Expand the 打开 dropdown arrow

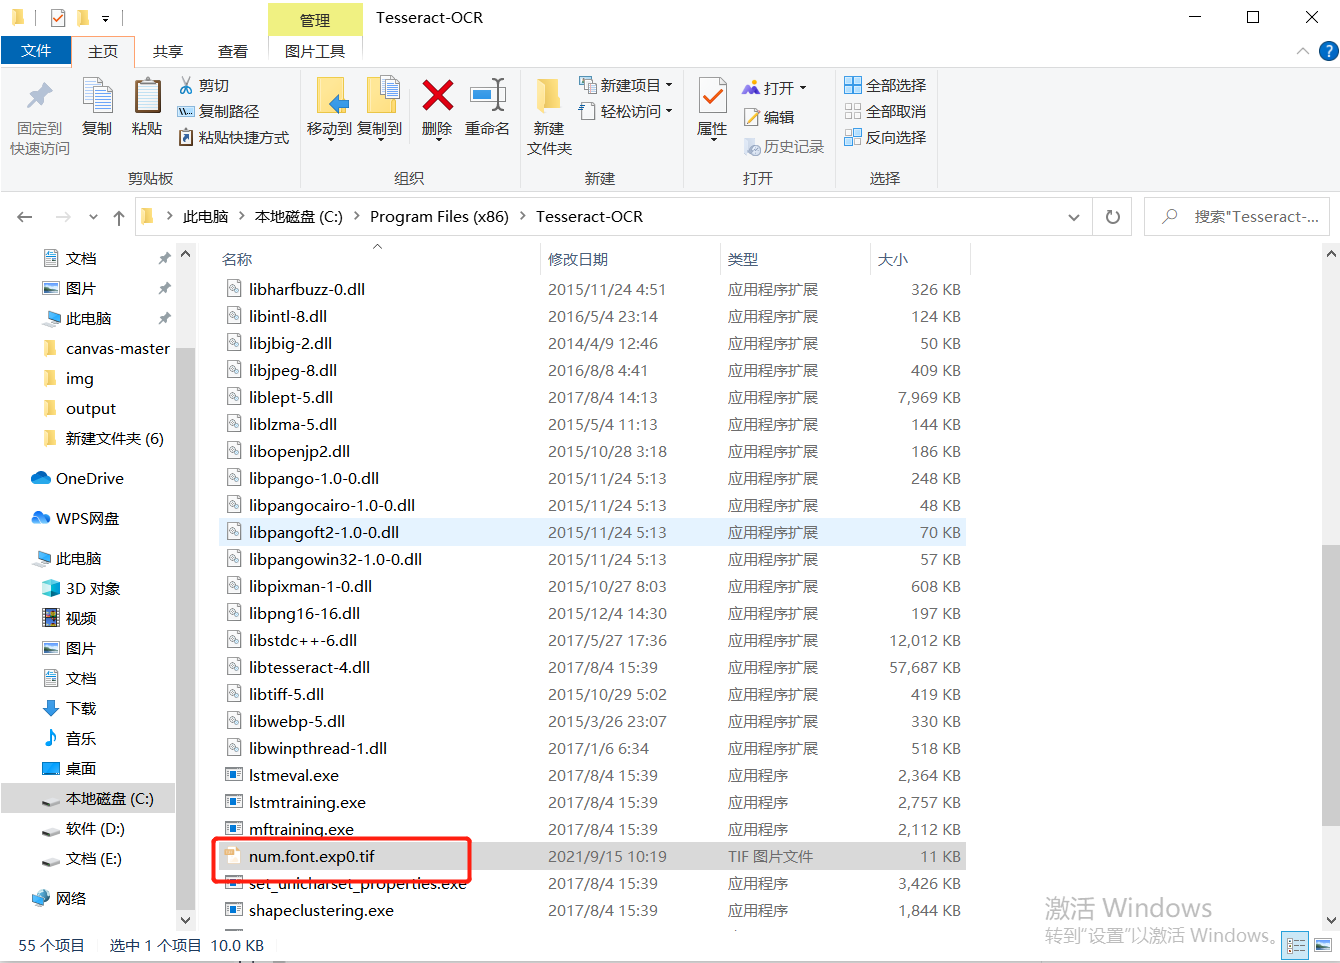803,88
